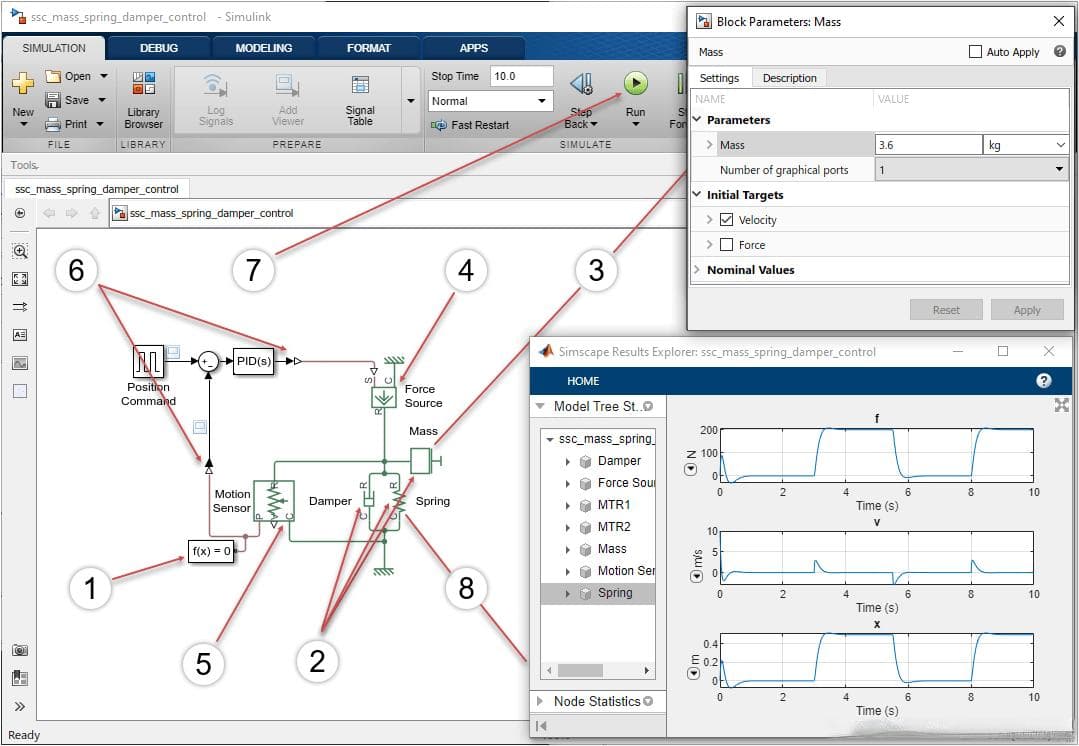
Task: Uncheck the Velocity initial target checkbox
Action: pos(726,220)
